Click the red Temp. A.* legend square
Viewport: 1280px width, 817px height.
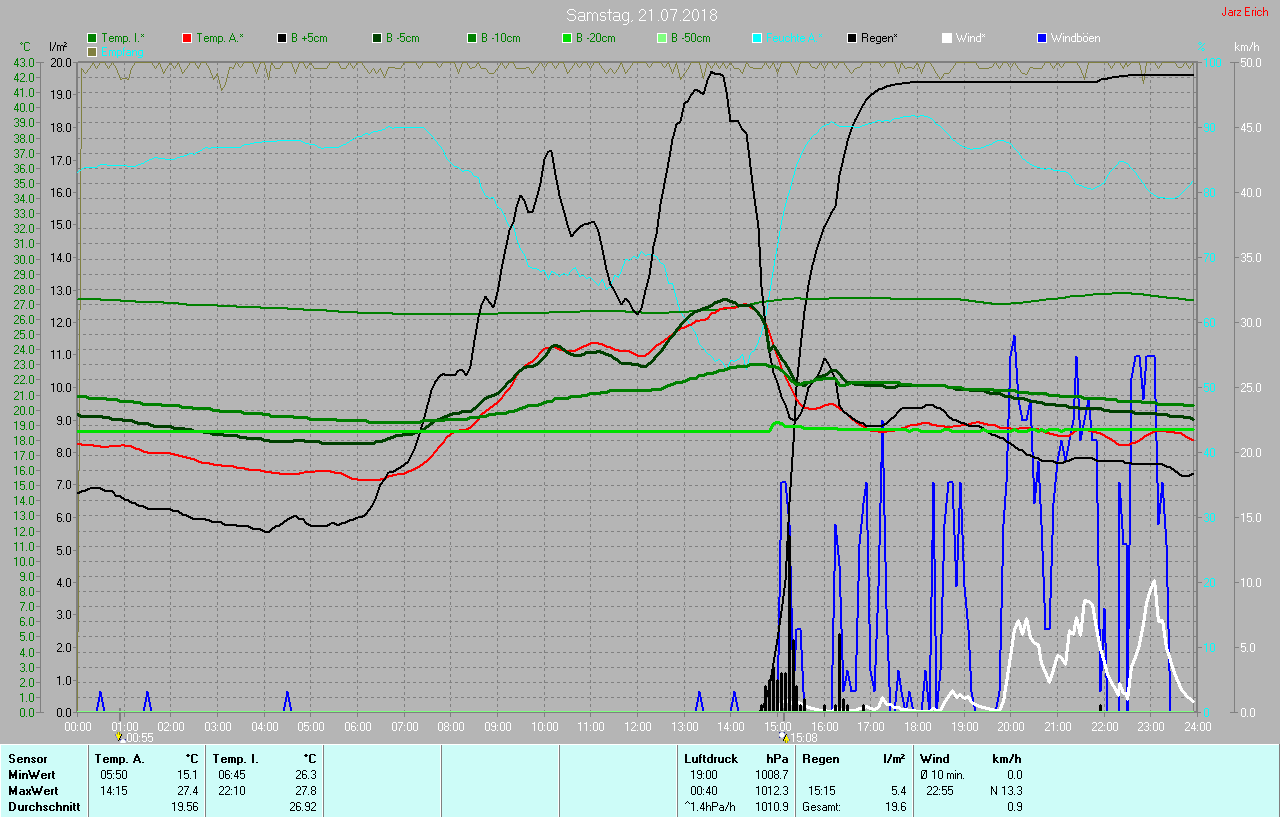pyautogui.click(x=187, y=38)
